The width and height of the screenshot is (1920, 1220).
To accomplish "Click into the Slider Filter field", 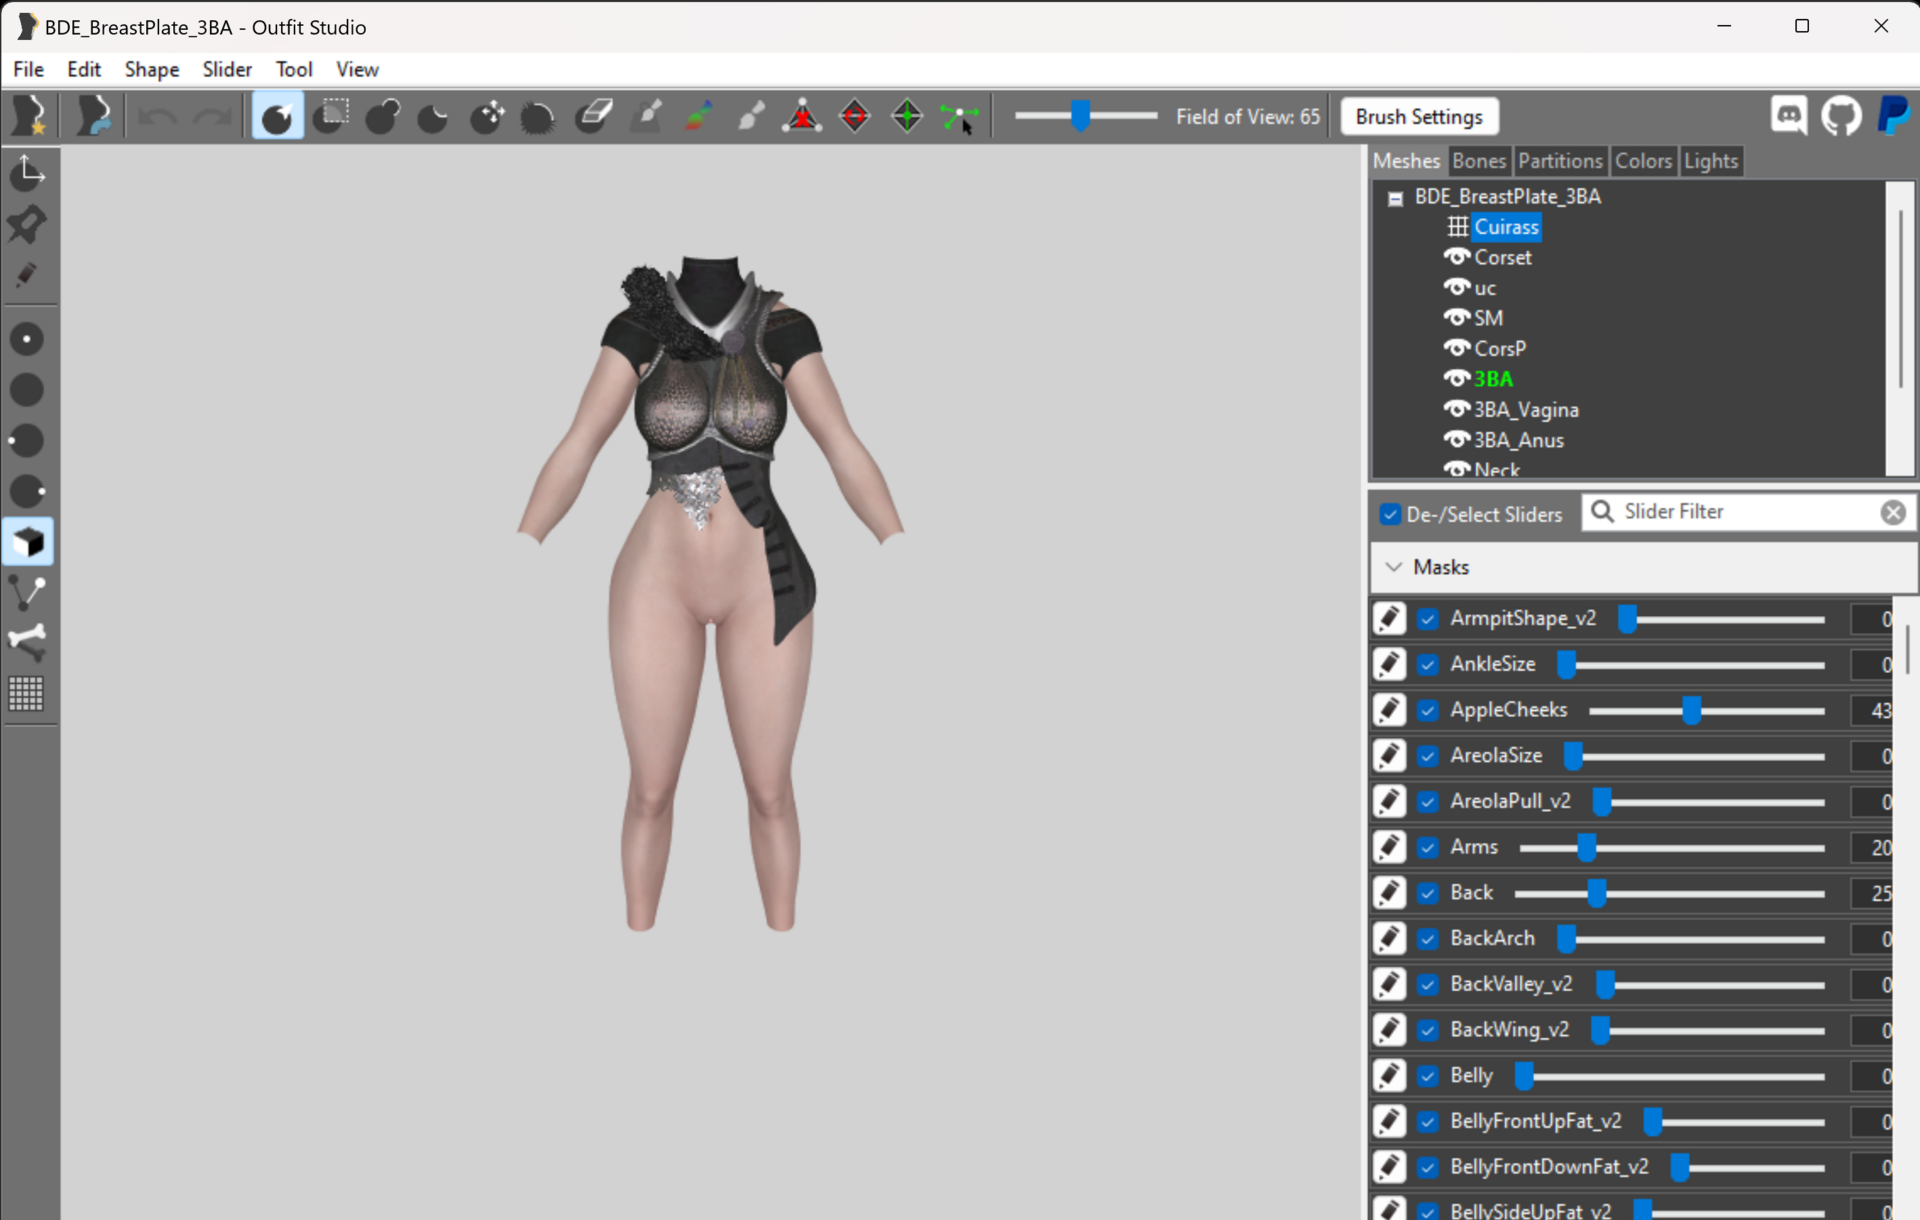I will [x=1746, y=512].
